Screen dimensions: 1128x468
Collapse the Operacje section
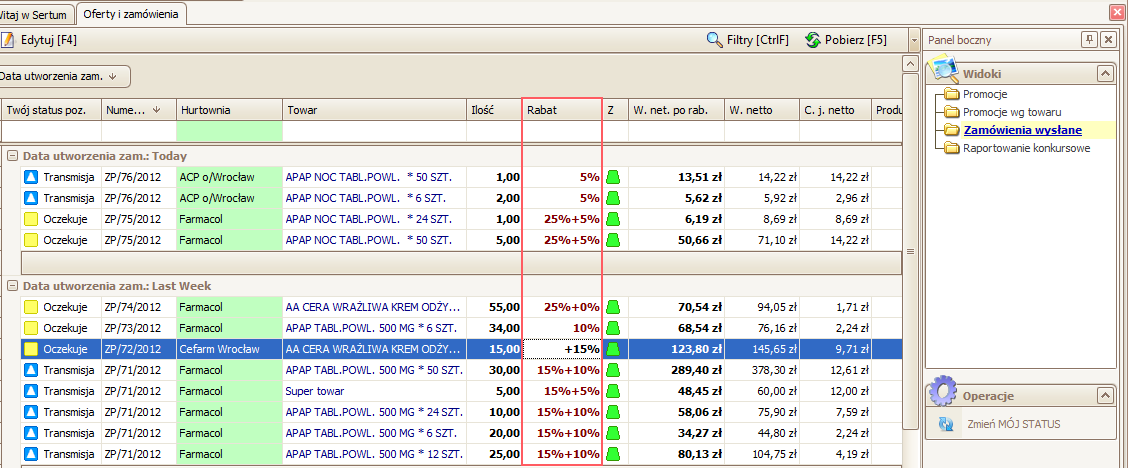1105,396
